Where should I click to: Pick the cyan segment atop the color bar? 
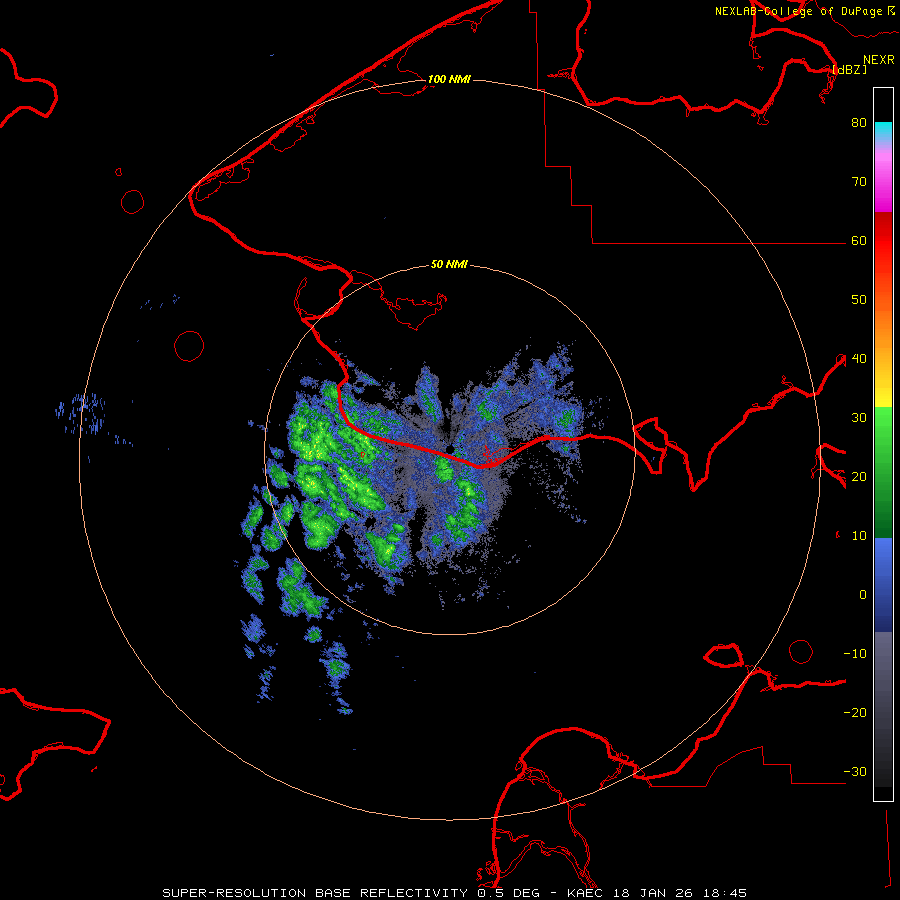click(x=883, y=133)
